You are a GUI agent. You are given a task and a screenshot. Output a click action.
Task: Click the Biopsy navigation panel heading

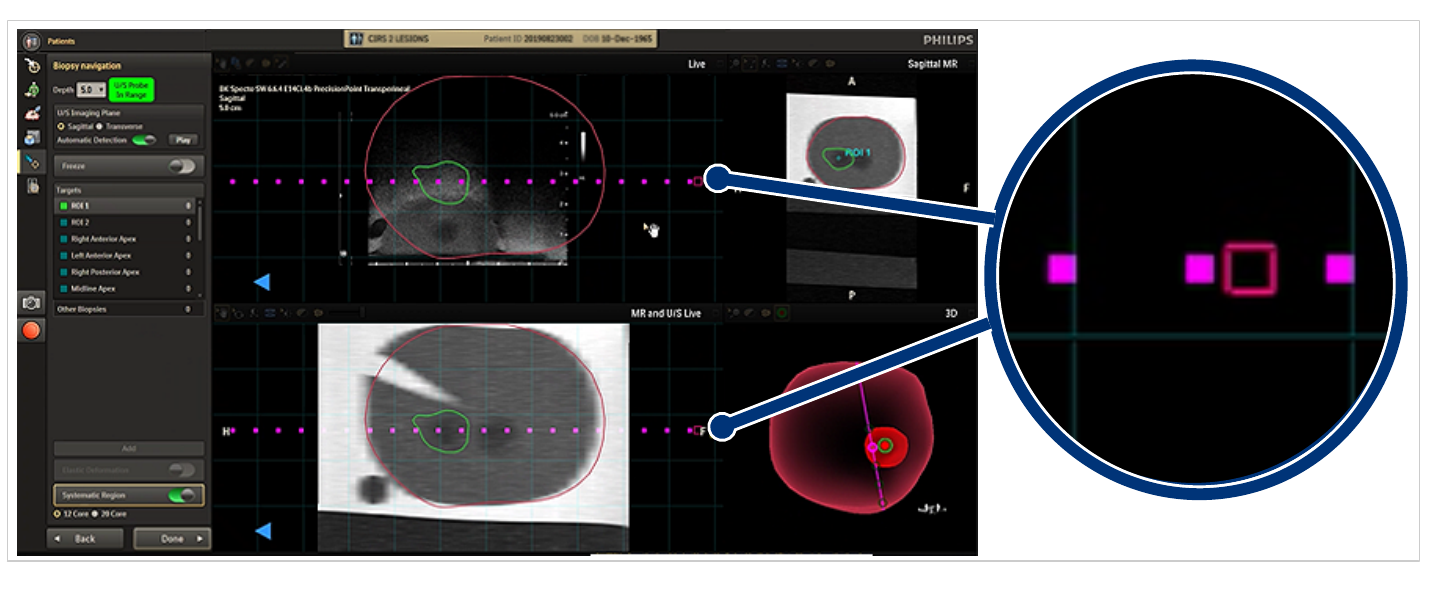86,65
